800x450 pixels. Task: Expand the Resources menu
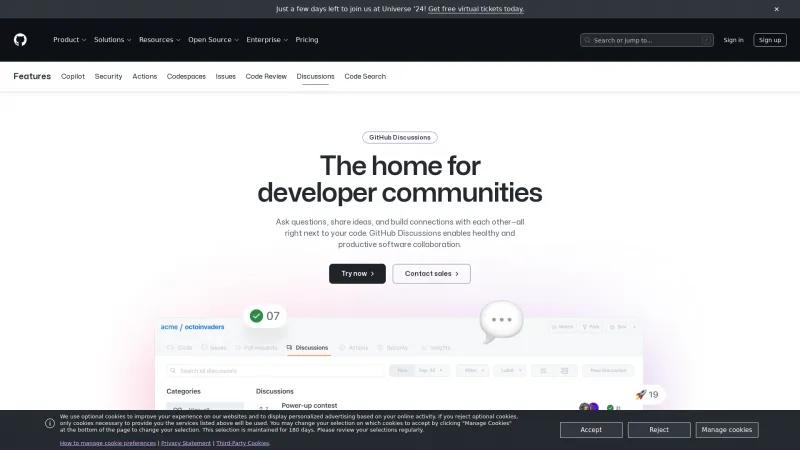(x=159, y=40)
